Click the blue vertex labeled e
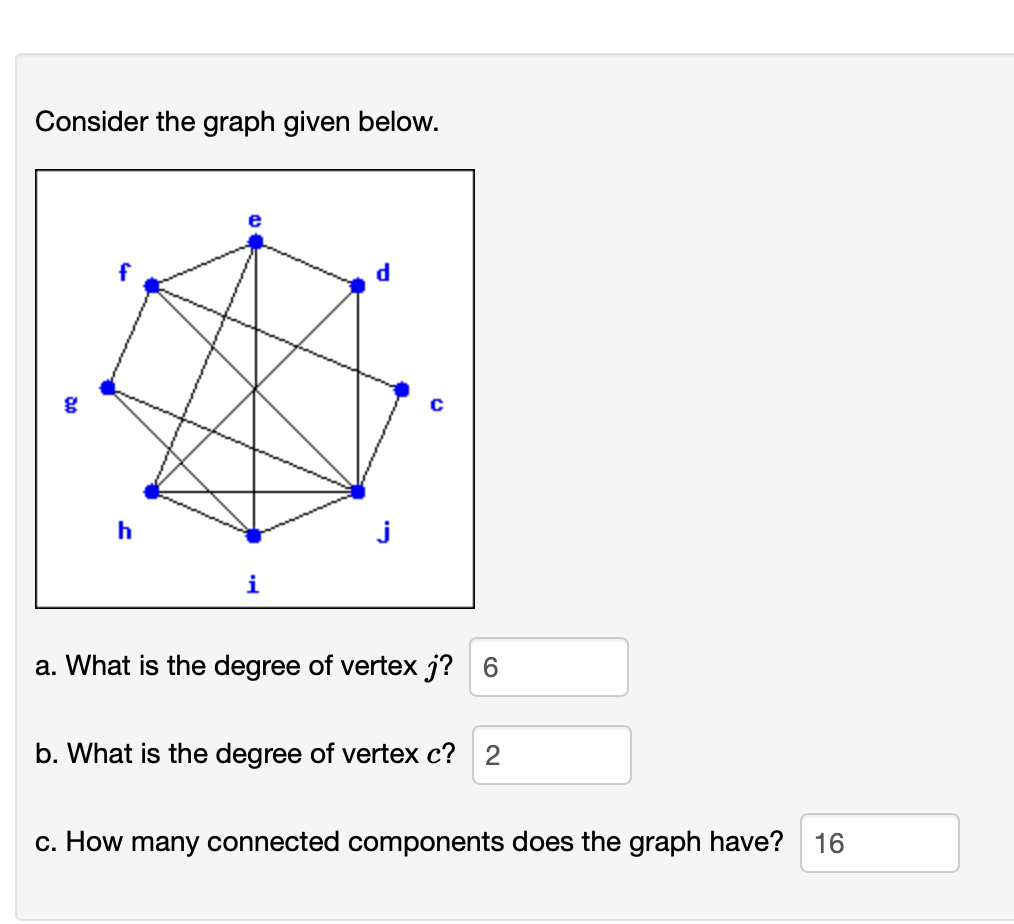This screenshot has height=924, width=1014. (256, 239)
